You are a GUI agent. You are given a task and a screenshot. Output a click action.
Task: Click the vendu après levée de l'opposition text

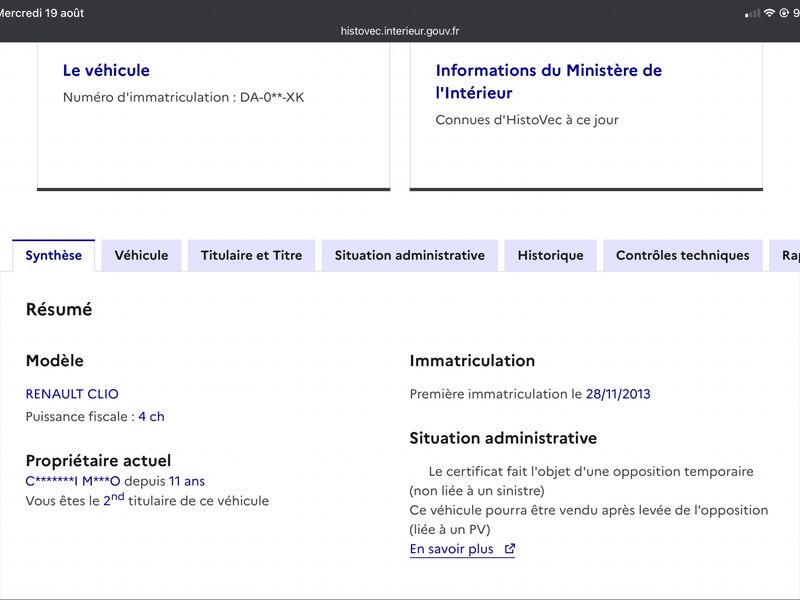point(589,519)
